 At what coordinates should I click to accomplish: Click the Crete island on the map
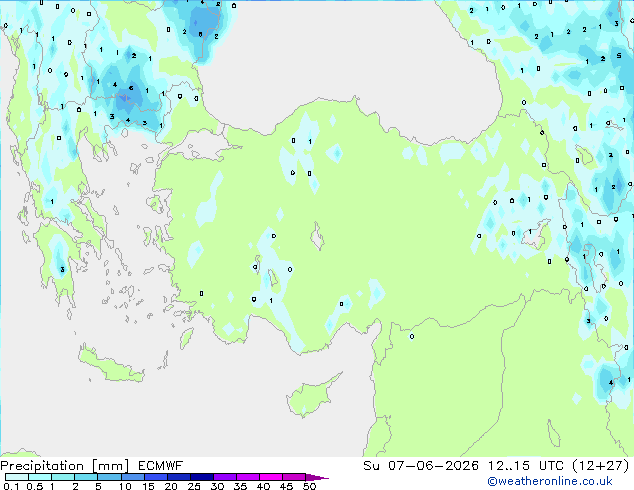109,366
